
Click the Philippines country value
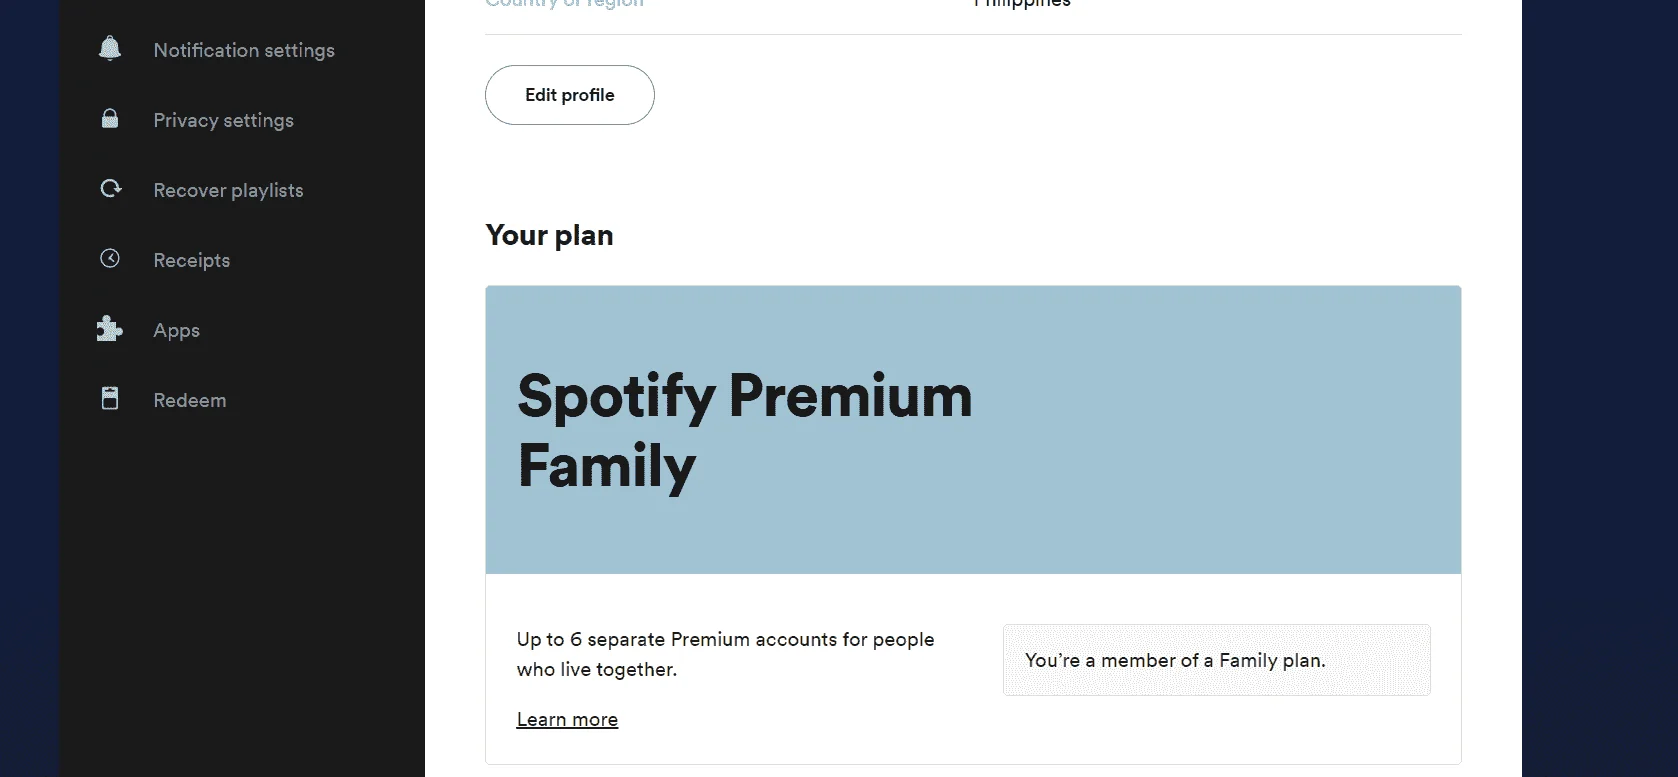click(1022, 4)
